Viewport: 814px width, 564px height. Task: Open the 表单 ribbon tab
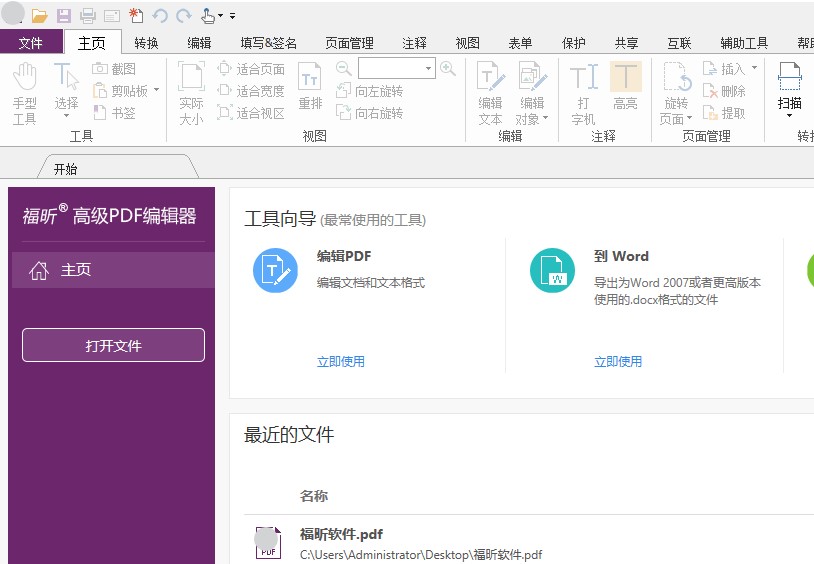pyautogui.click(x=520, y=43)
